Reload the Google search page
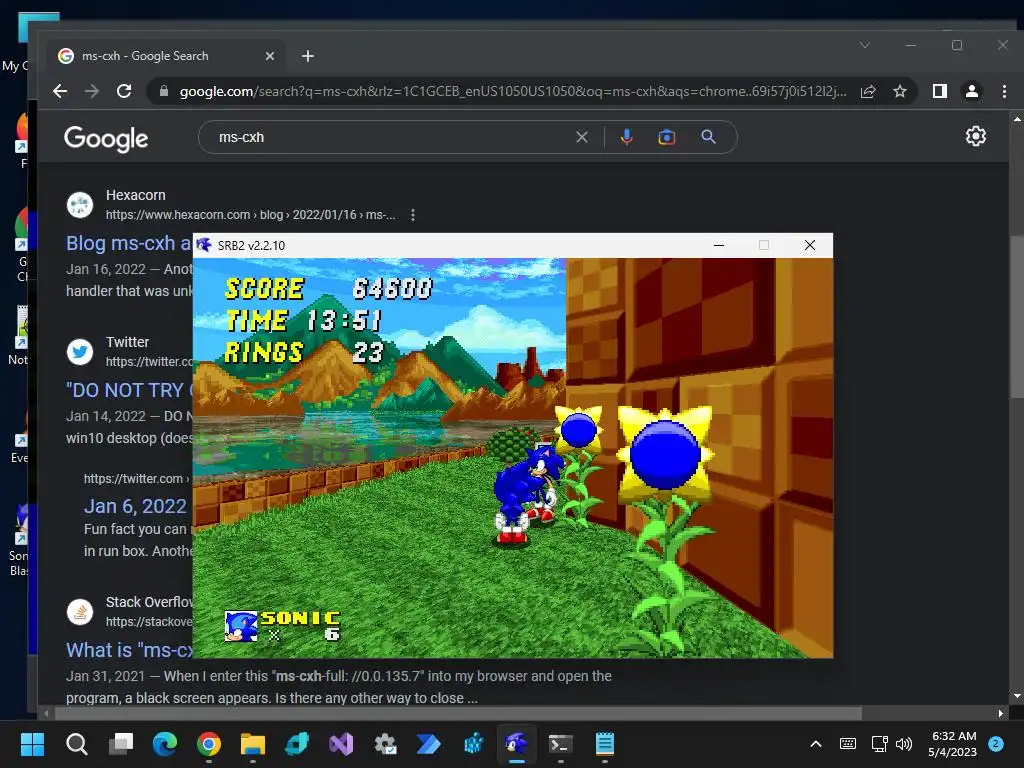 [124, 91]
